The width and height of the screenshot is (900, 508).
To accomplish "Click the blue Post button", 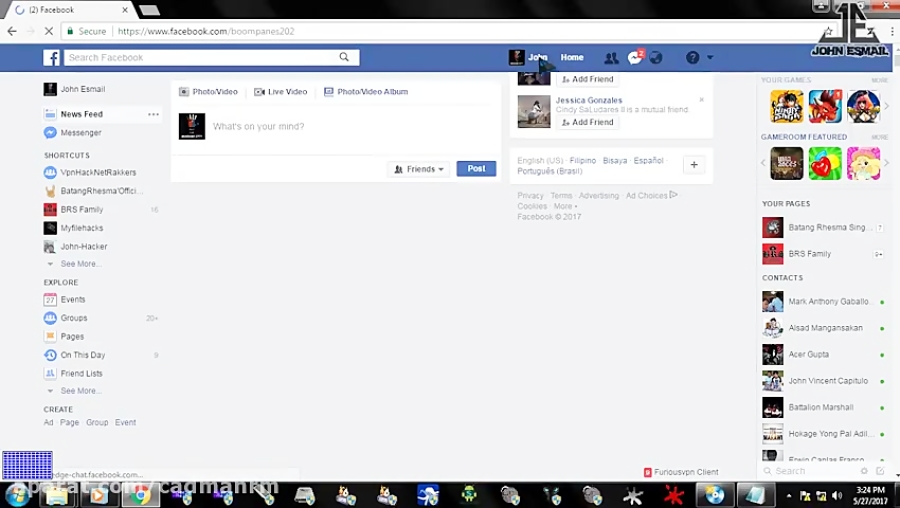I will (x=476, y=169).
